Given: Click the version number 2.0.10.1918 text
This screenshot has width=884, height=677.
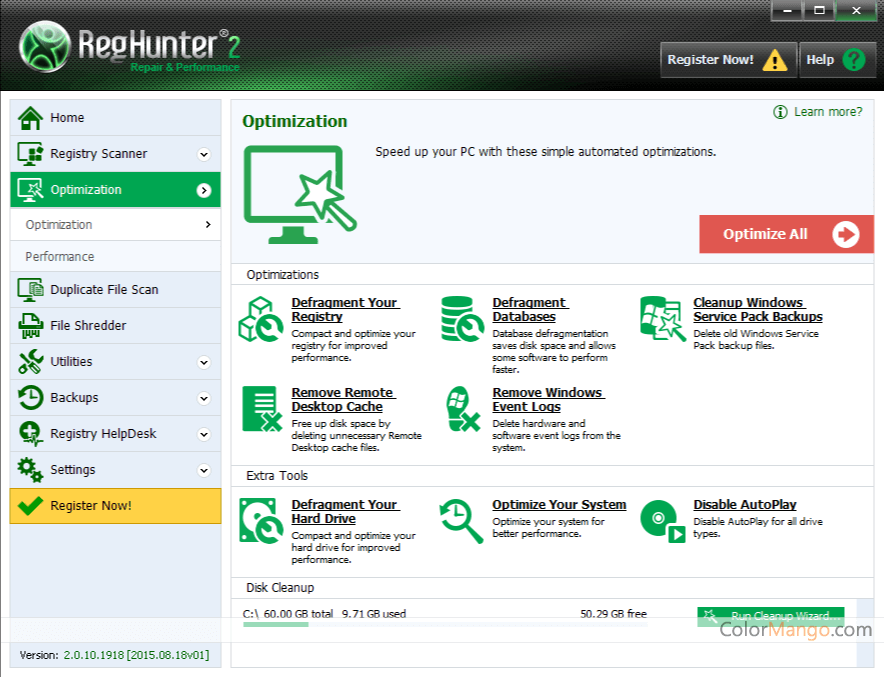Looking at the screenshot, I should [x=94, y=655].
